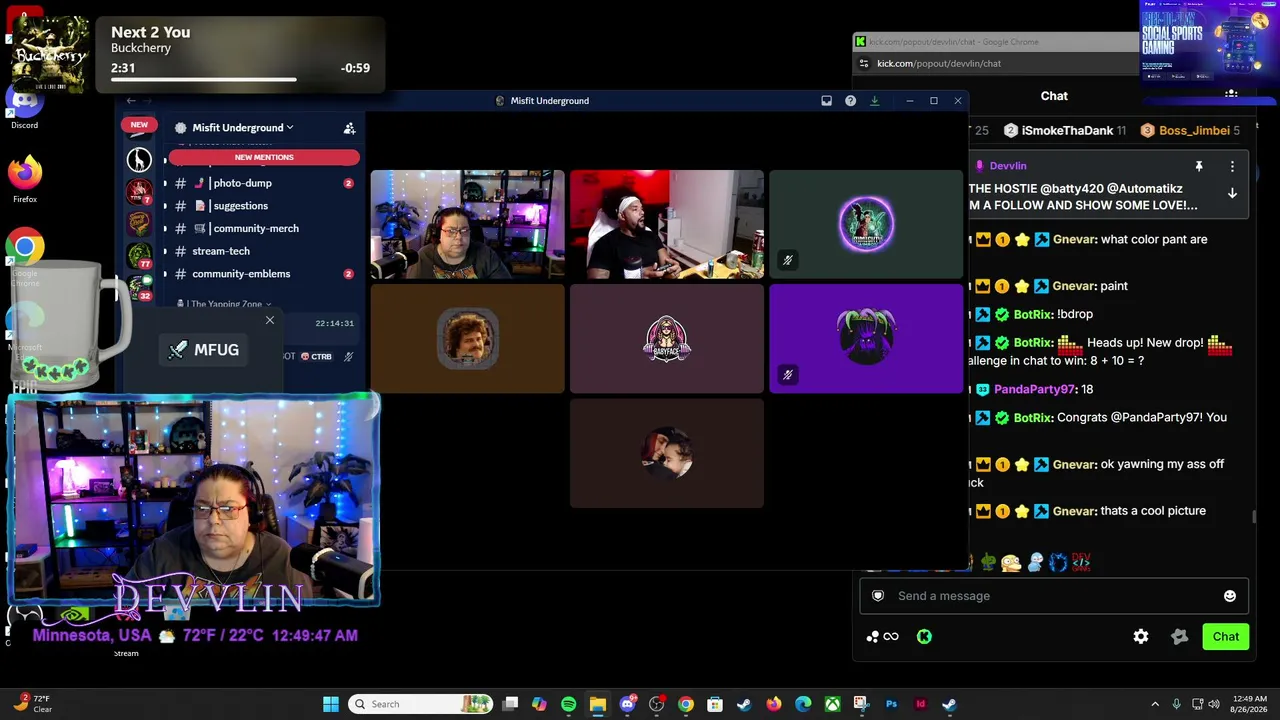Image resolution: width=1280 pixels, height=720 pixels.
Task: Close the MFUG overlay panel
Action: coord(270,320)
